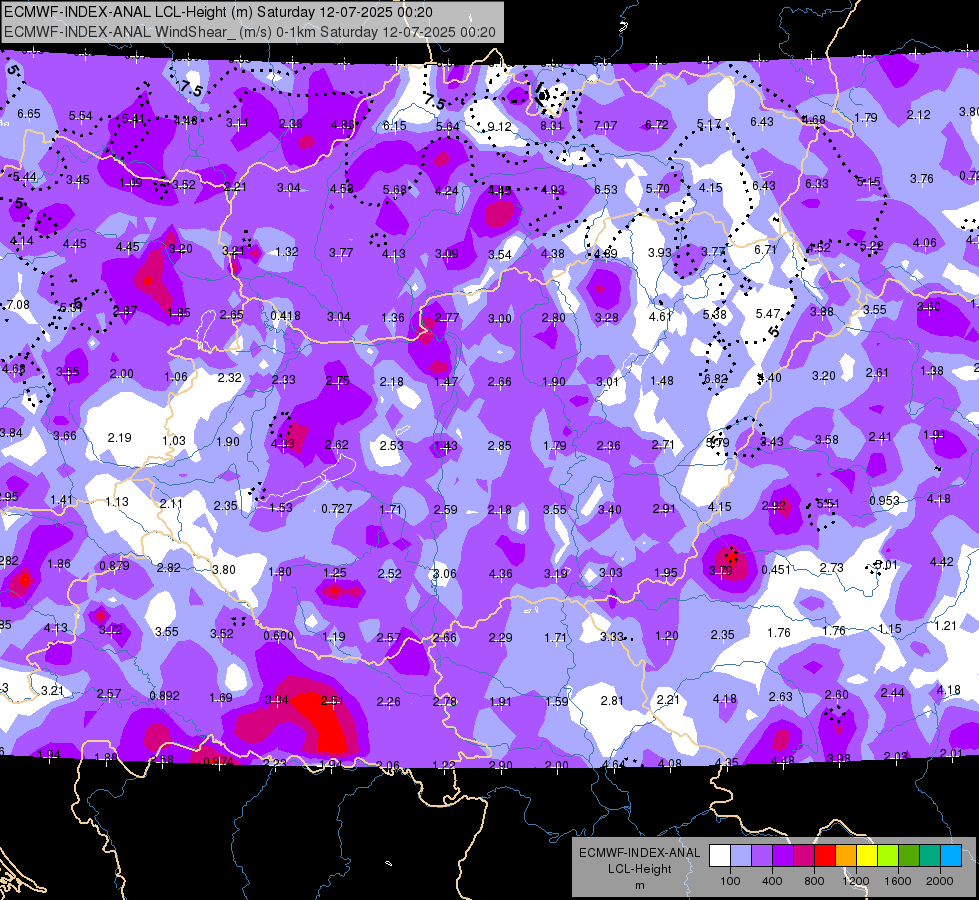Click the wind shear value 5.47
979x900 pixels.
pyautogui.click(x=768, y=314)
